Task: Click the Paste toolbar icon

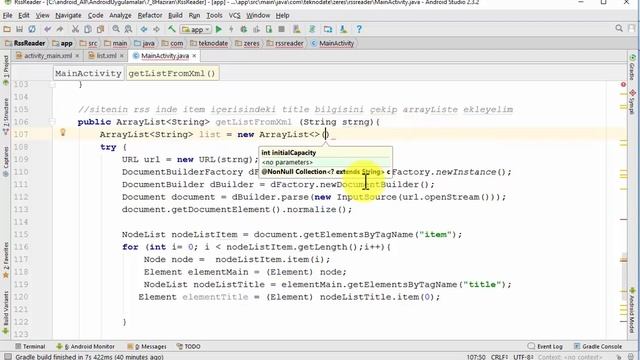Action: click(x=100, y=29)
